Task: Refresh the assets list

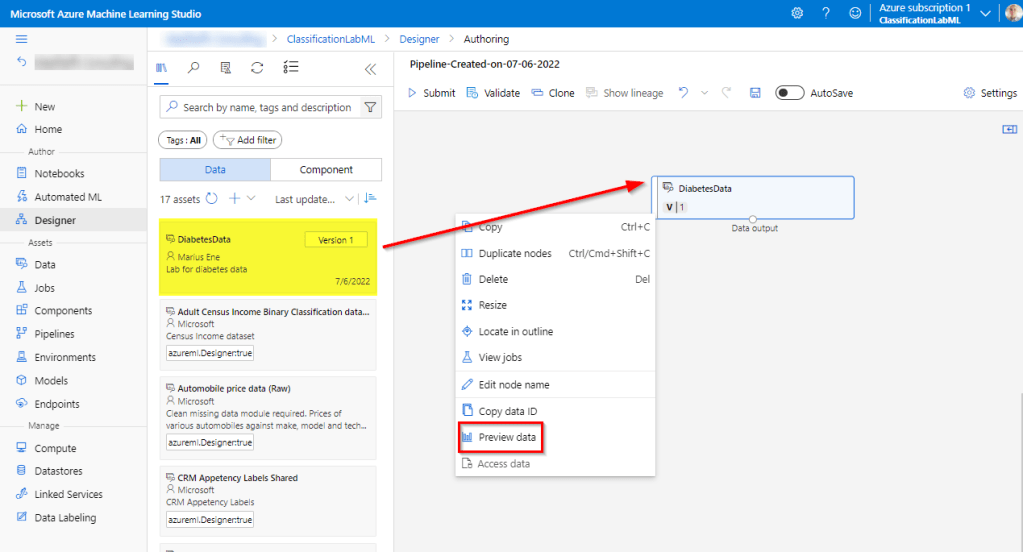Action: point(212,199)
